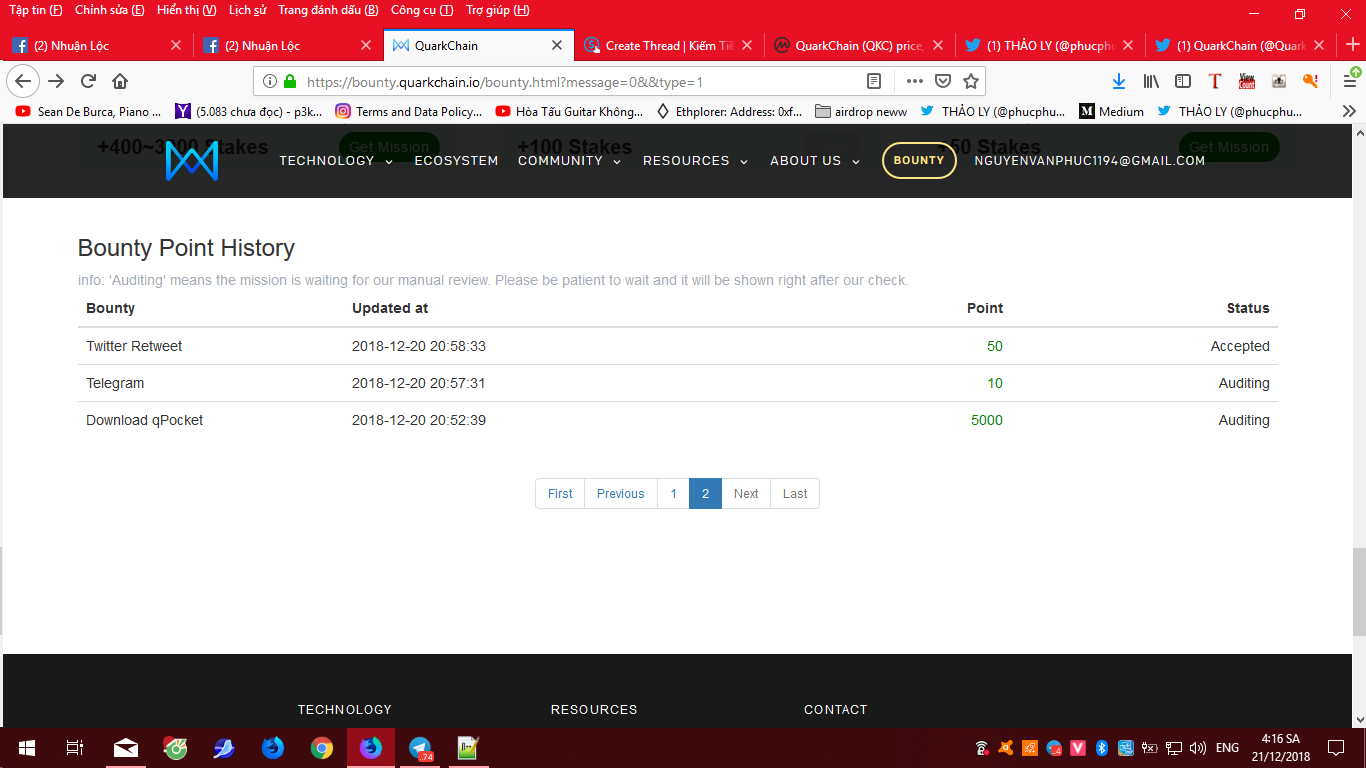Go to the First page of history
This screenshot has height=768, width=1366.
560,494
